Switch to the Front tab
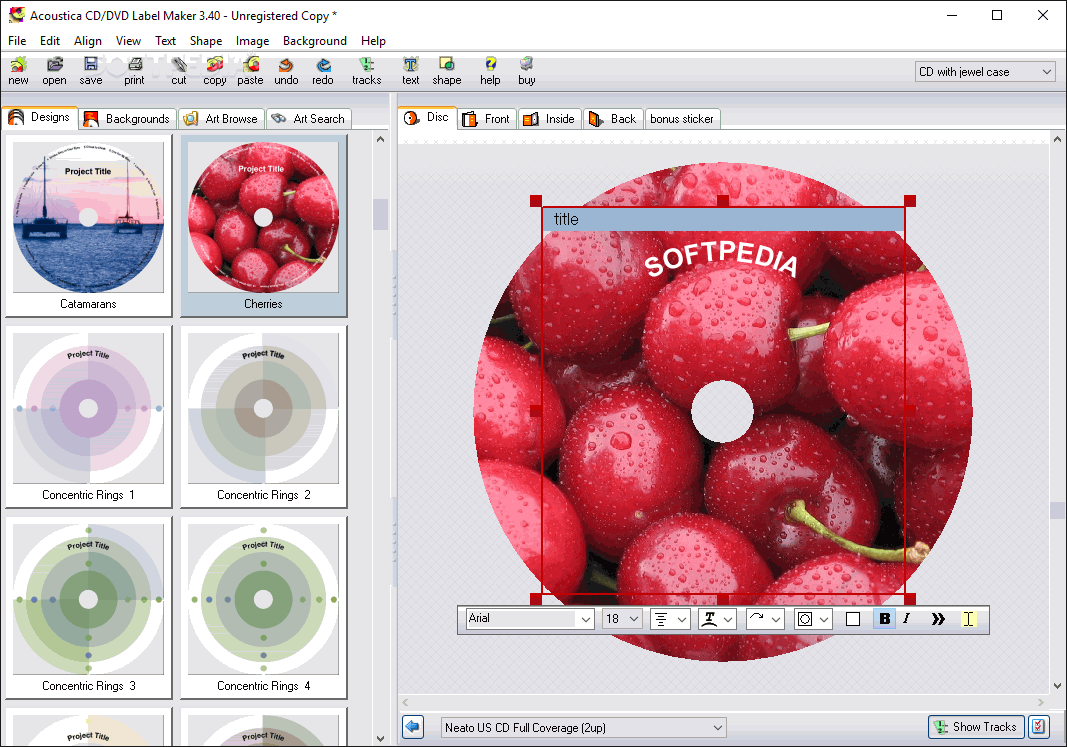Screen dimensions: 1067x747 tap(487, 118)
